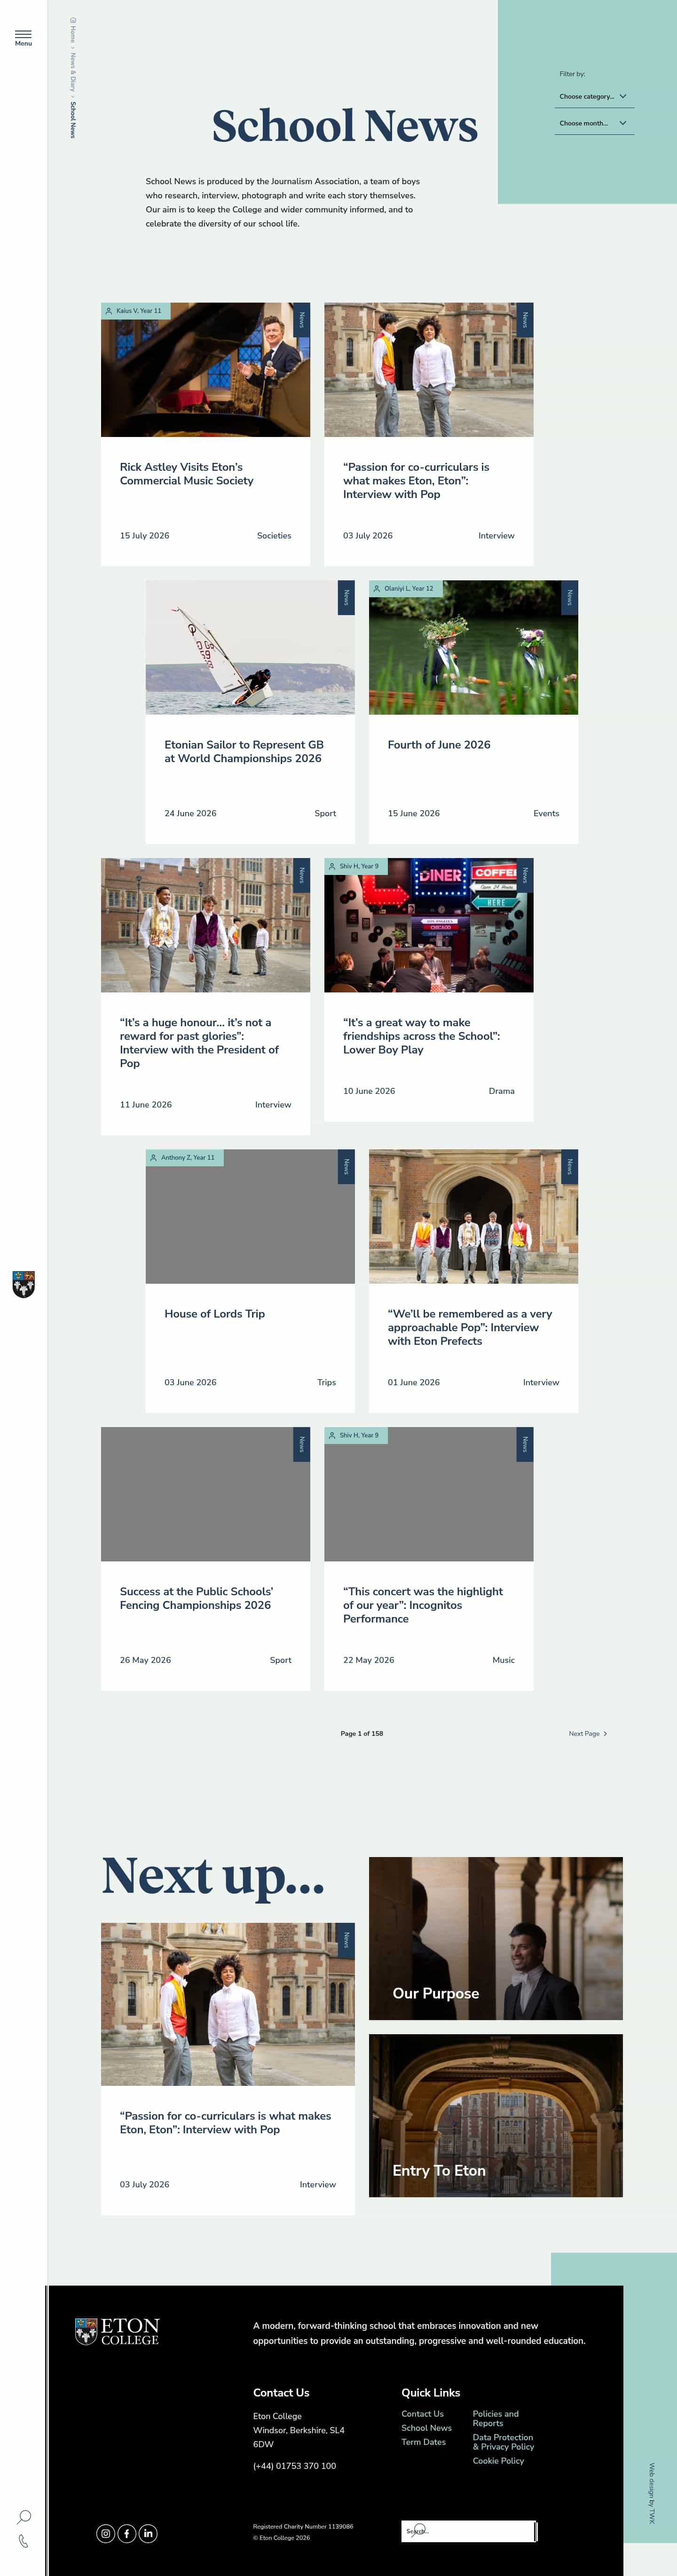Open Public Schools' Fencing Championships article
Image resolution: width=677 pixels, height=2576 pixels.
point(196,1598)
